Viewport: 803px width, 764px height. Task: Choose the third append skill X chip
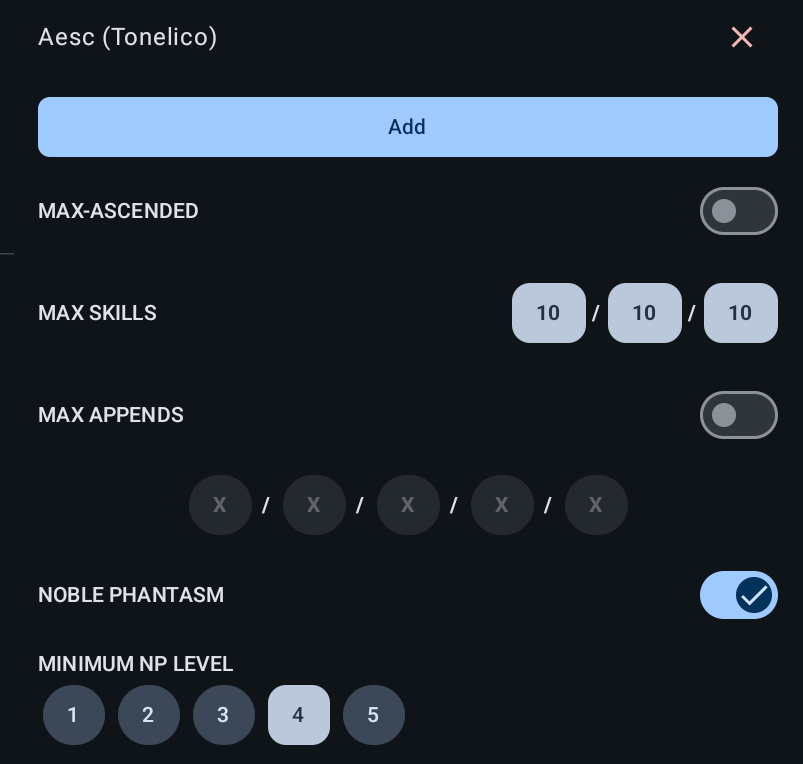click(x=408, y=505)
